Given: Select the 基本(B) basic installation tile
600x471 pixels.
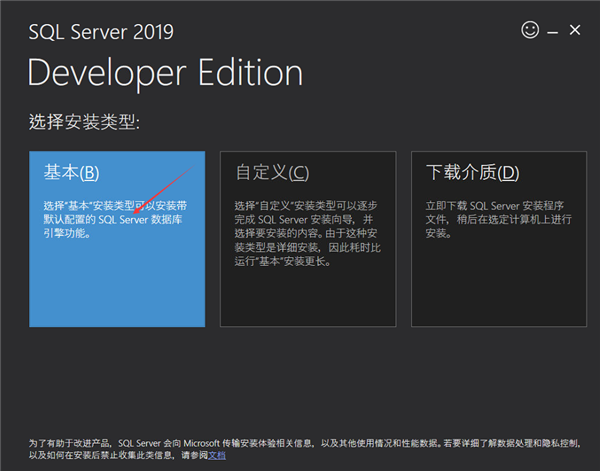Looking at the screenshot, I should (117, 239).
